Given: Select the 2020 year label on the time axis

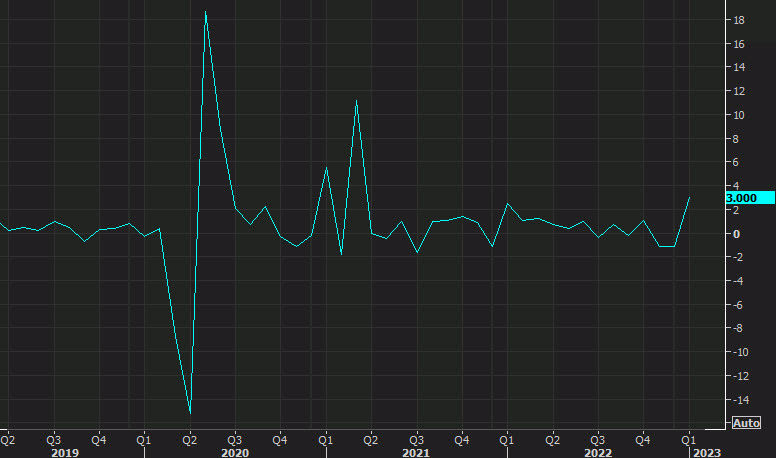Looking at the screenshot, I should [x=235, y=453].
